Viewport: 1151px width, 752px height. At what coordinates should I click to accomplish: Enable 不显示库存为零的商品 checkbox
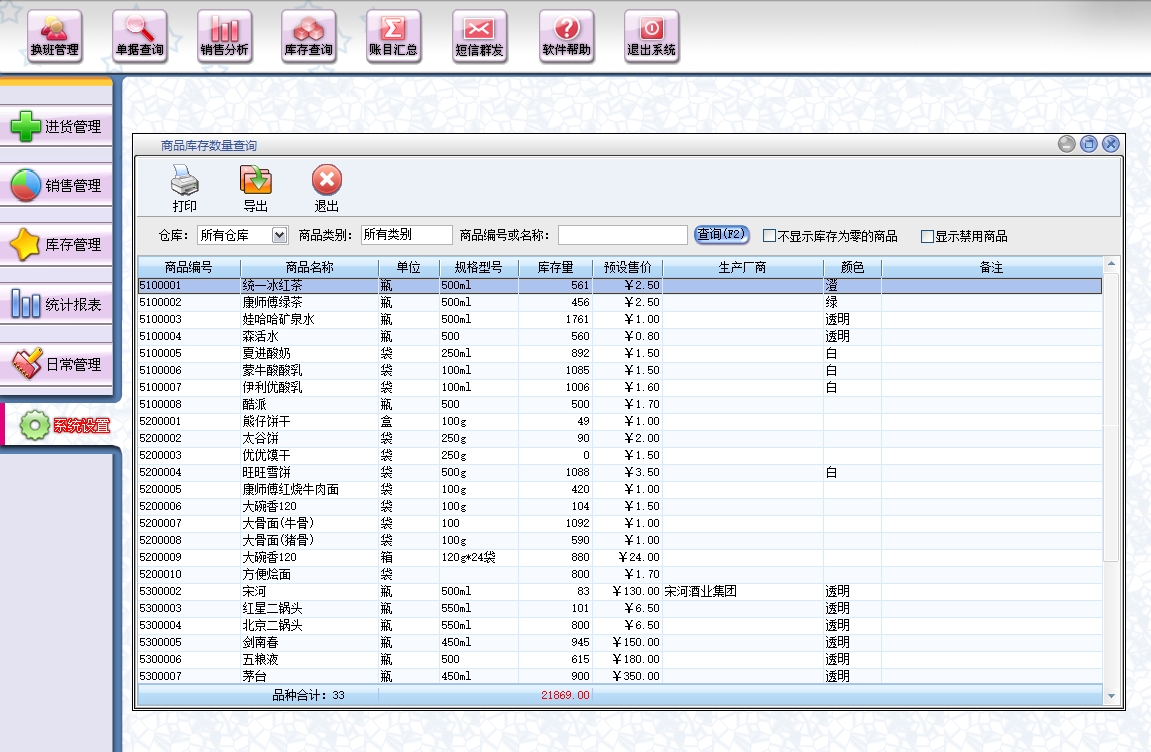pyautogui.click(x=769, y=237)
